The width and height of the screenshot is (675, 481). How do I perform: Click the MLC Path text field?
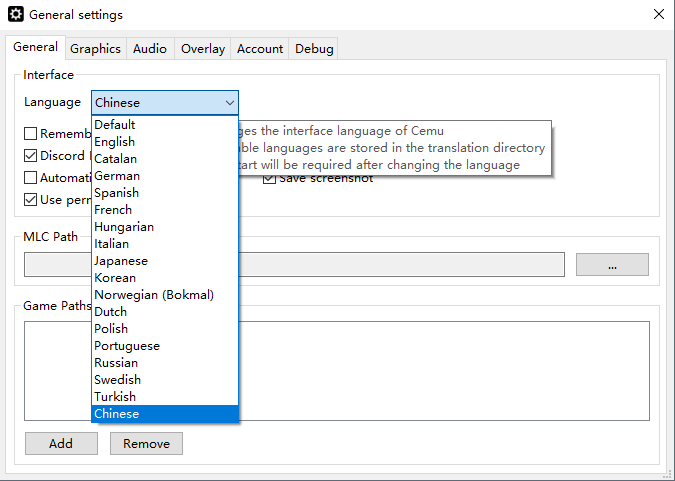(x=294, y=264)
